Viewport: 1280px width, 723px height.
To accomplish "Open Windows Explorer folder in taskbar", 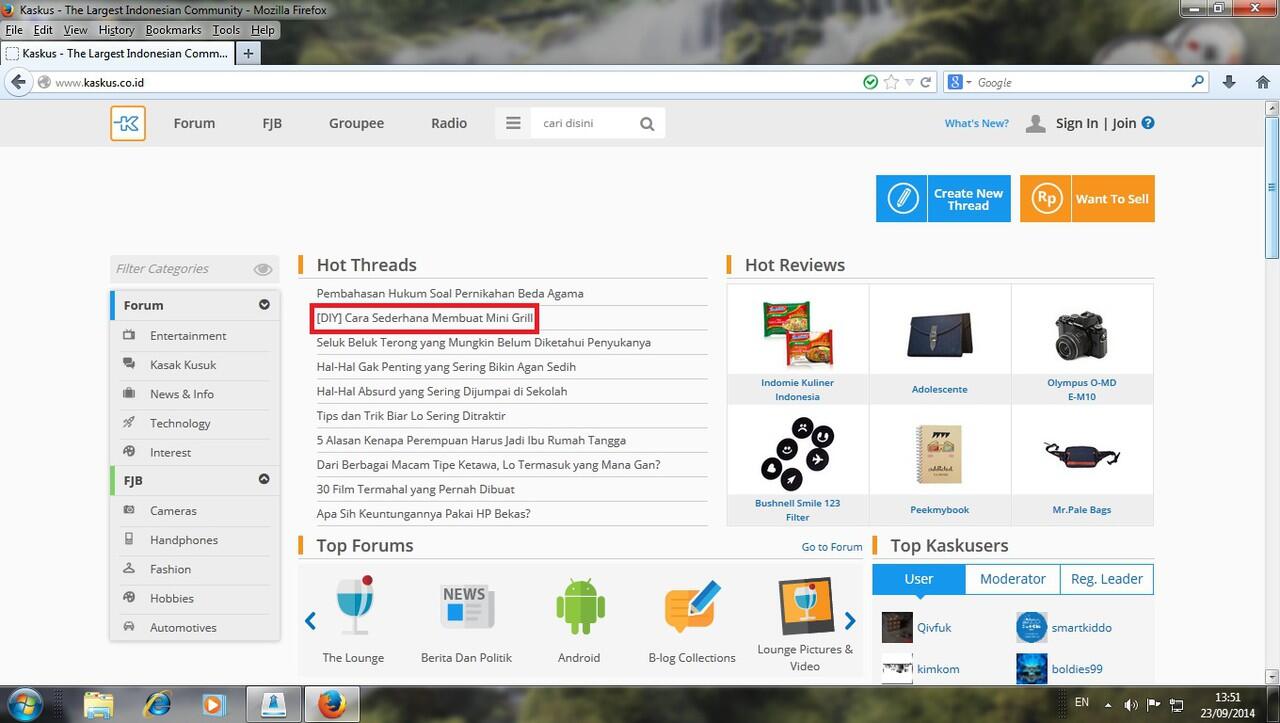I will 99,704.
